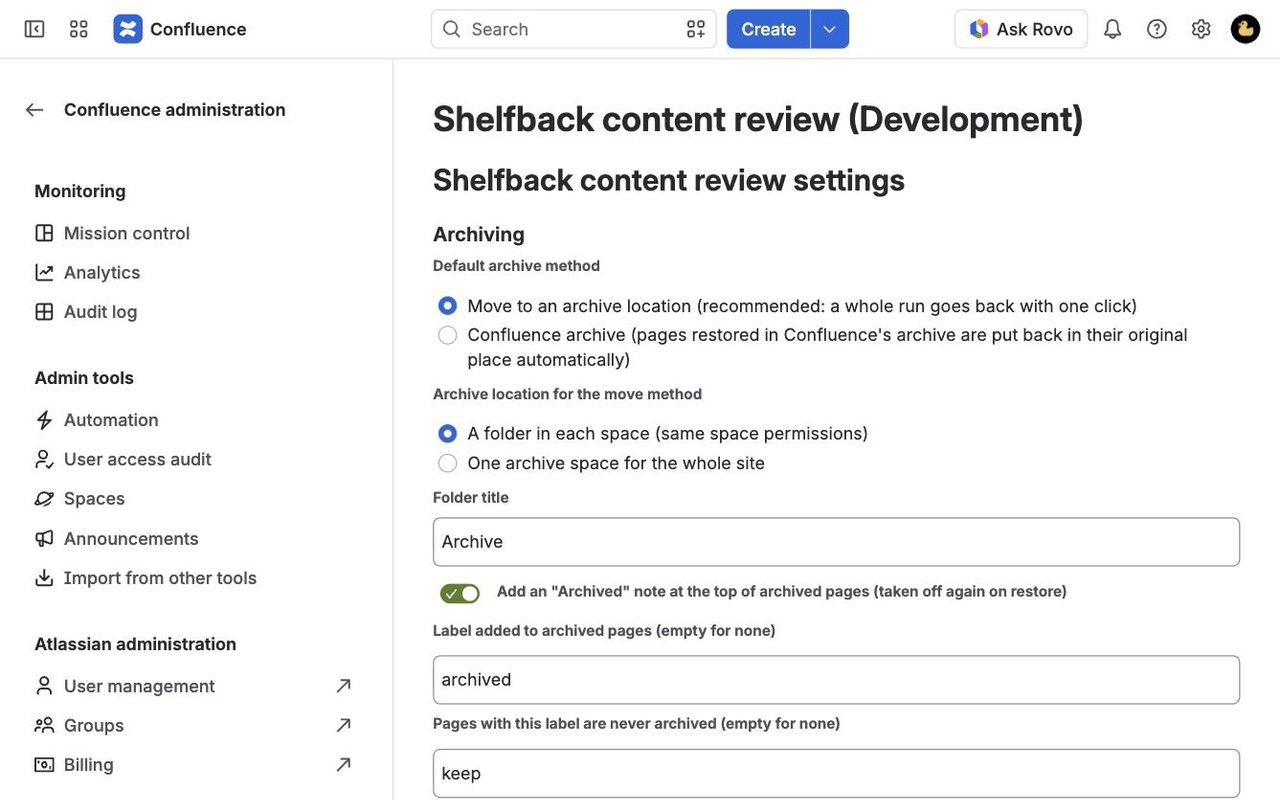Click the Billing icon

44,765
